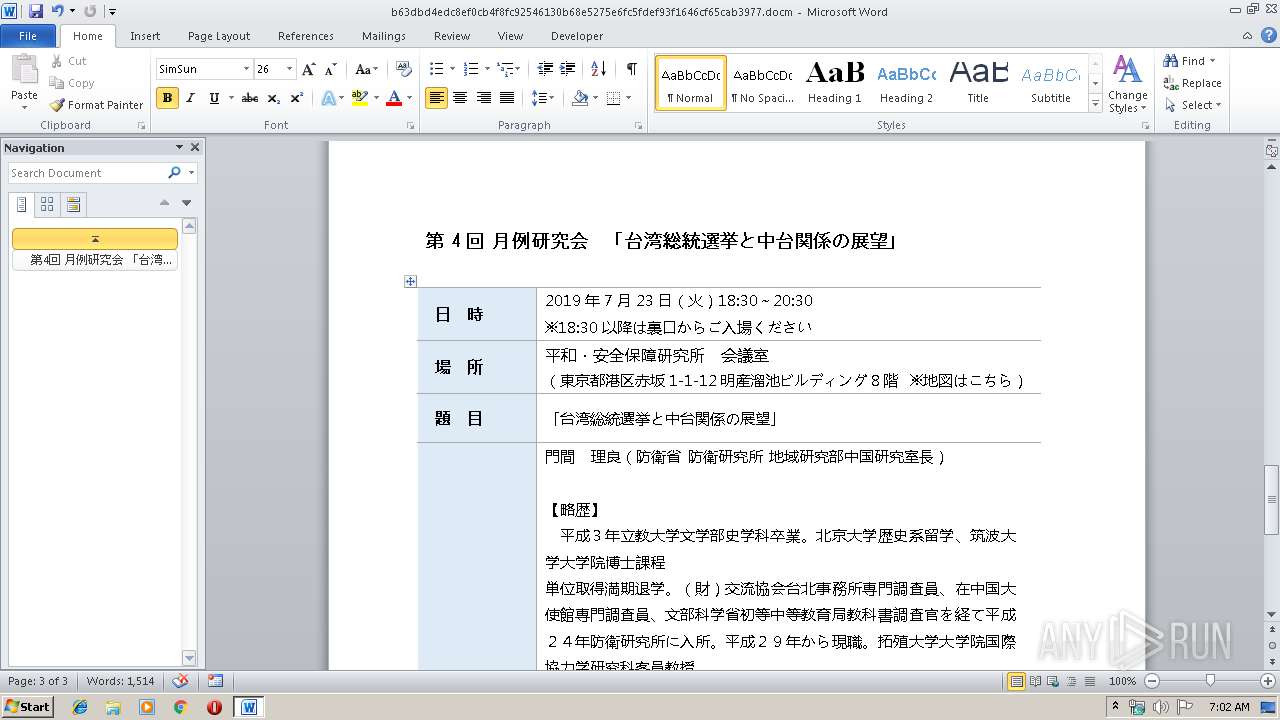Undo the last action
The image size is (1280, 720).
[x=57, y=11]
